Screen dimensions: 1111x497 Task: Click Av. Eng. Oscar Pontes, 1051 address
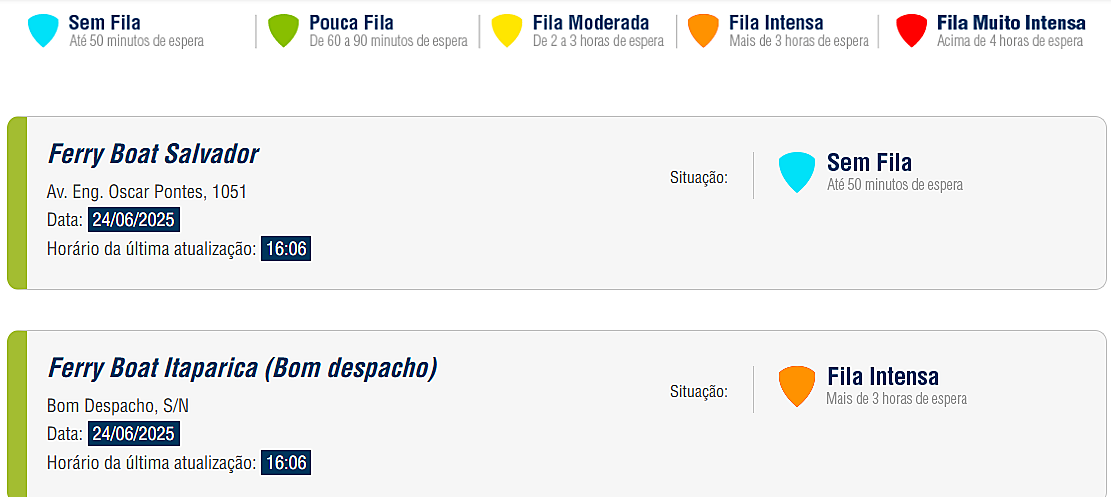click(147, 191)
